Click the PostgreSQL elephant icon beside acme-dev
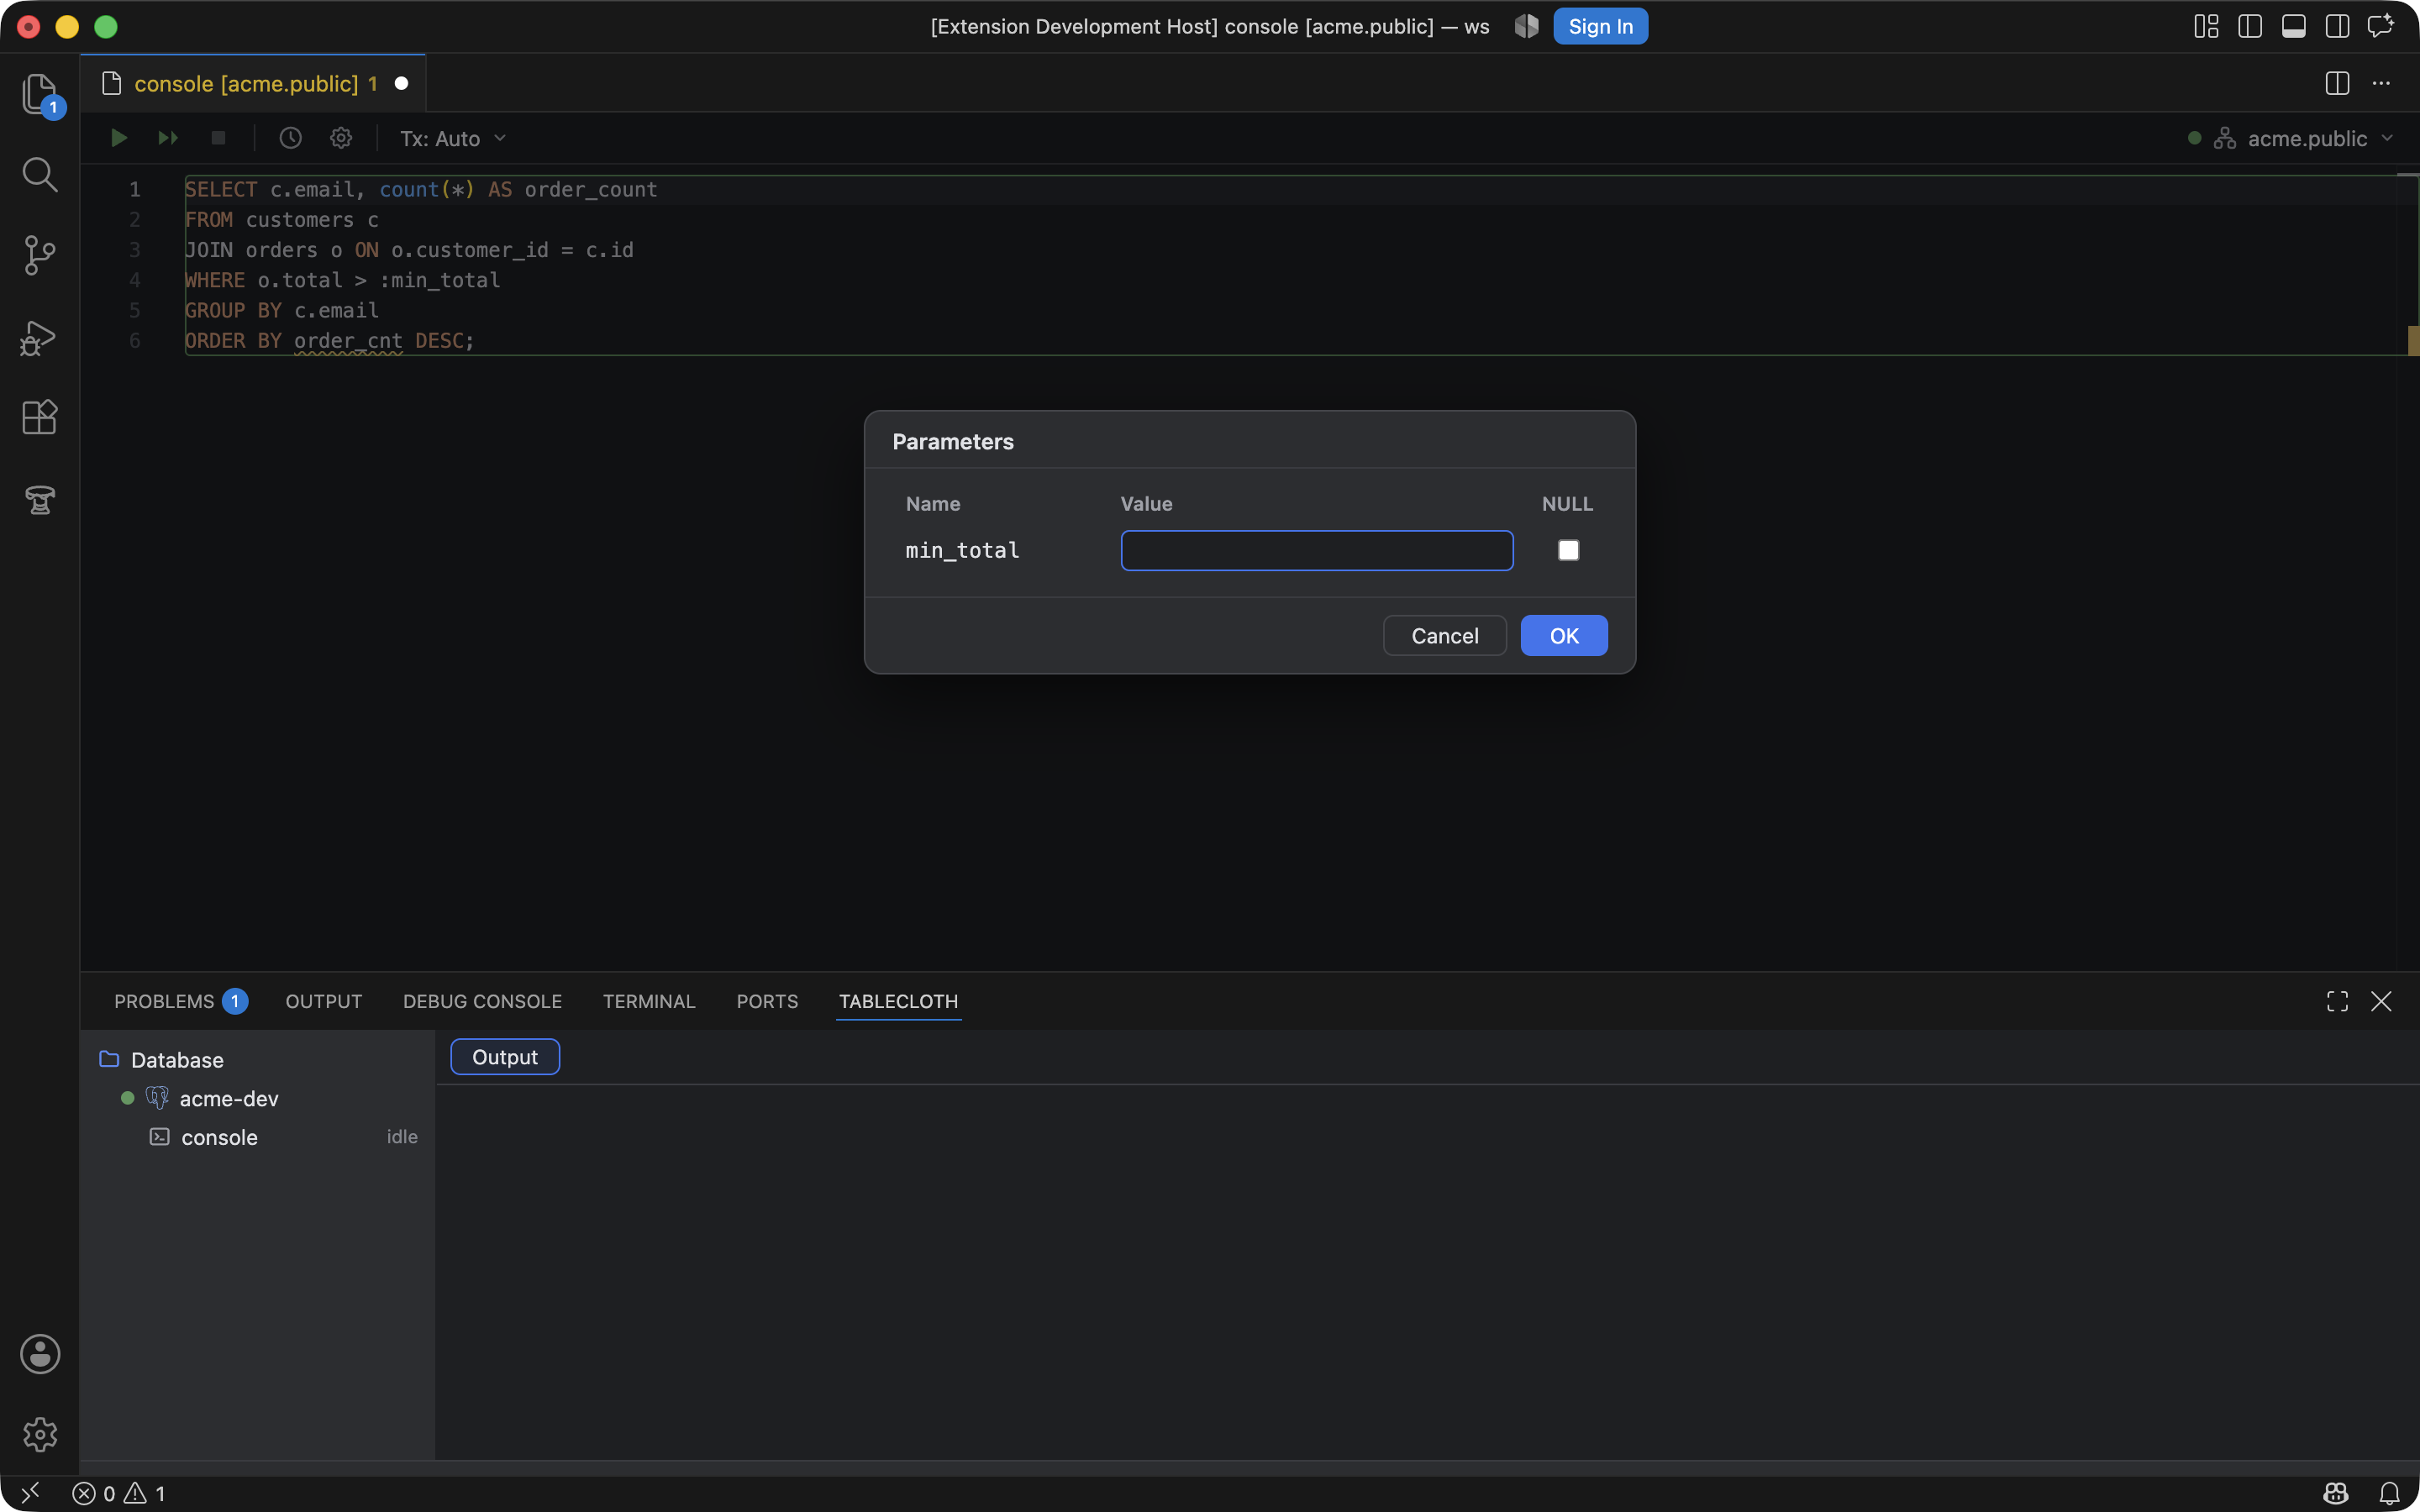The width and height of the screenshot is (2420, 1512). pyautogui.click(x=157, y=1098)
